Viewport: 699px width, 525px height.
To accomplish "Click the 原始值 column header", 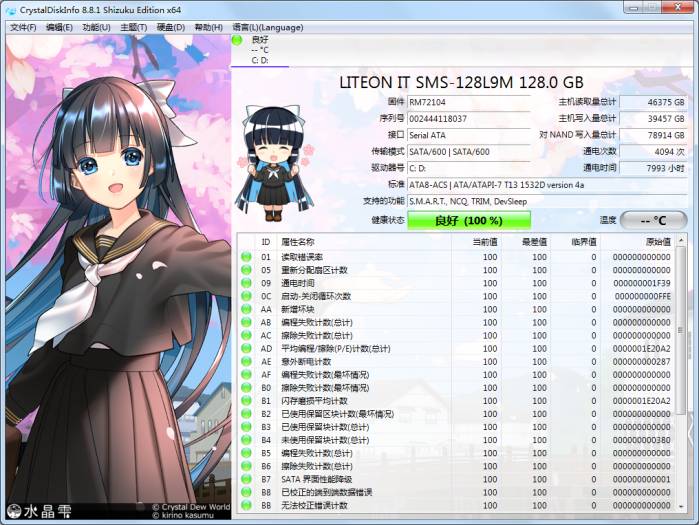I will [x=637, y=242].
